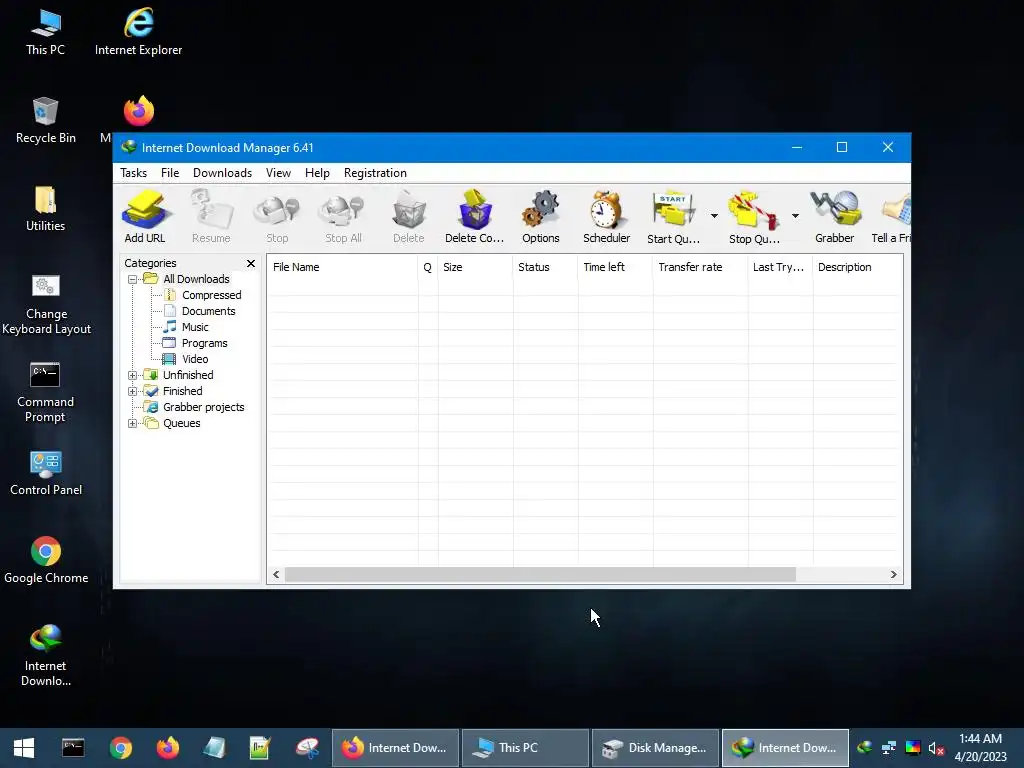The height and width of the screenshot is (768, 1024).
Task: Select the Programs category
Action: [195, 344]
